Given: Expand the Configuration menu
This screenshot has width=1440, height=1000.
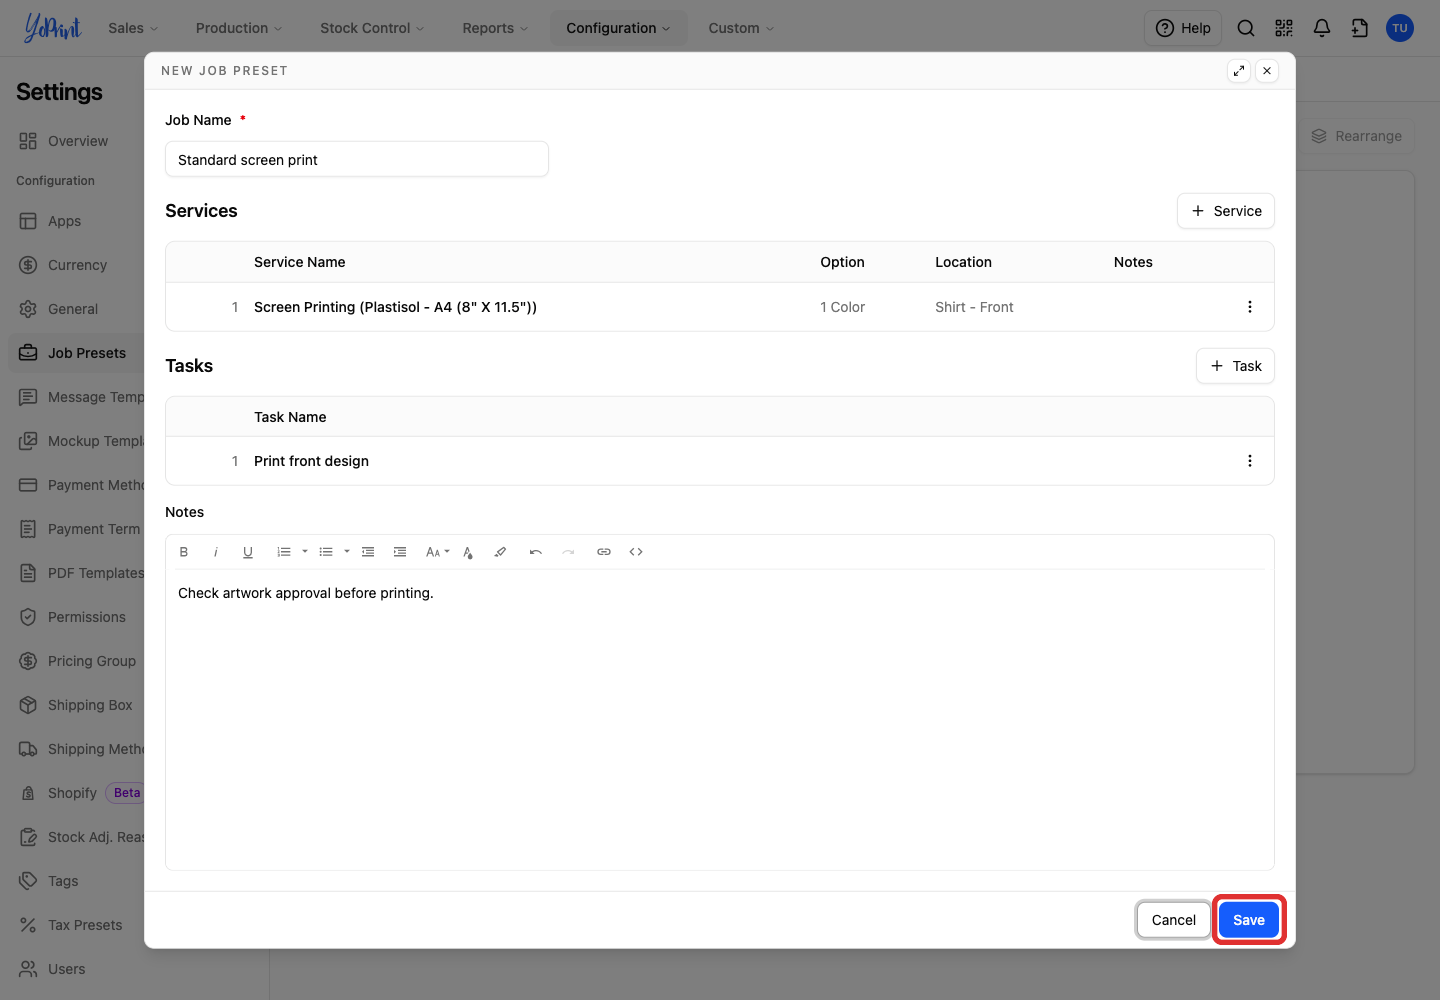Looking at the screenshot, I should tap(619, 28).
